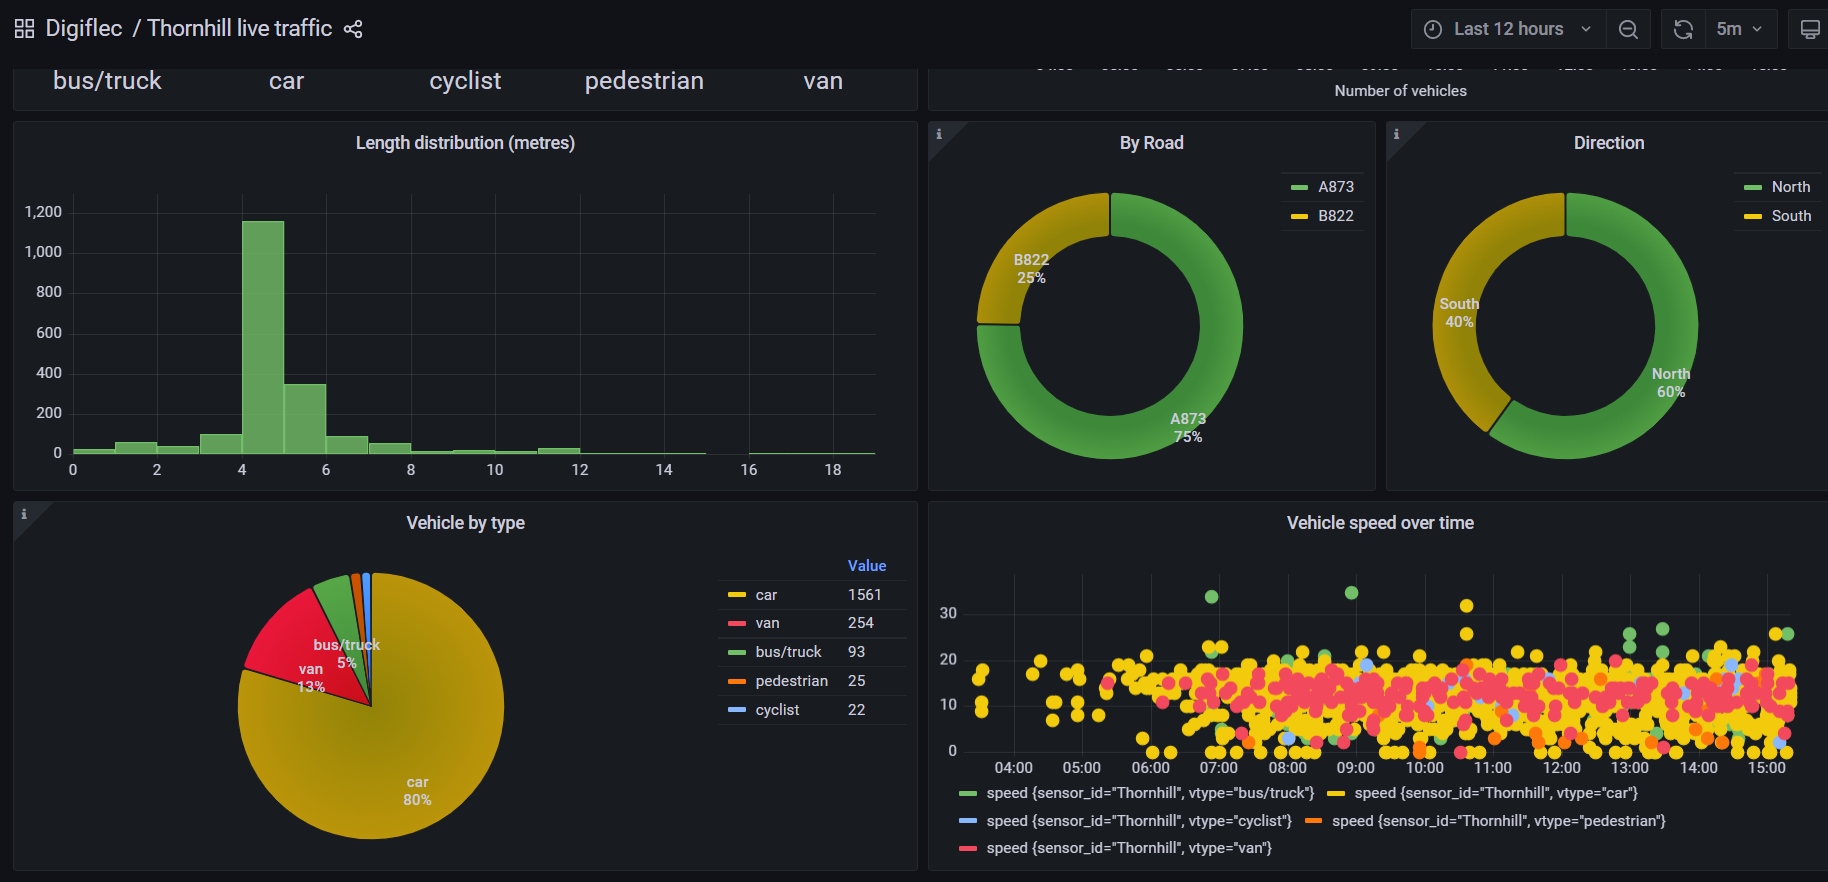Show the By Road panel info icon
Screen dimensions: 1828x882
pos(939,134)
